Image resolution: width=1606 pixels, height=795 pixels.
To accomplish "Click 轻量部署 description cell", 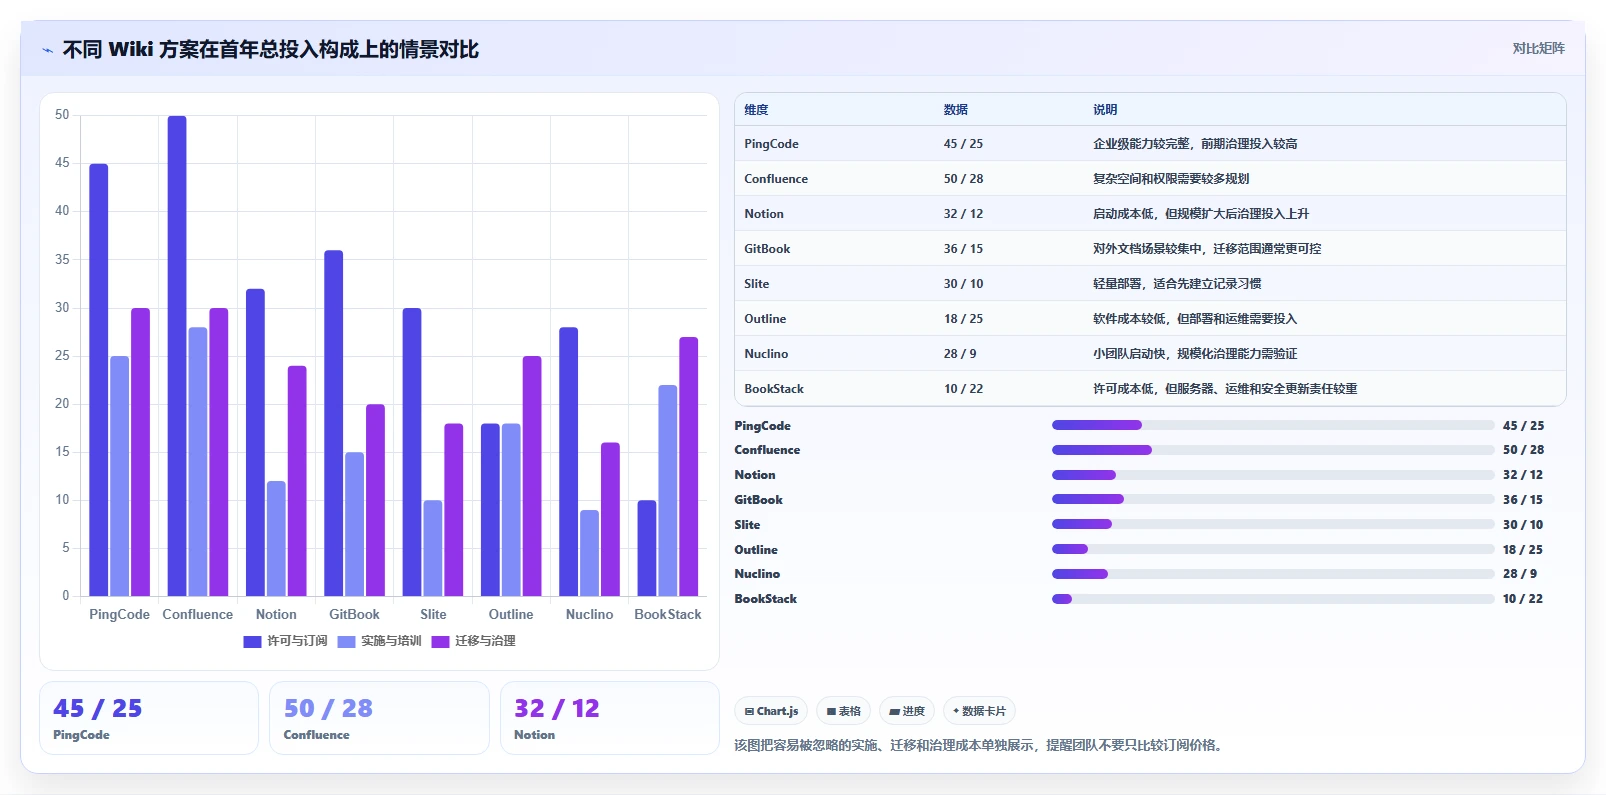I will click(x=1177, y=284).
